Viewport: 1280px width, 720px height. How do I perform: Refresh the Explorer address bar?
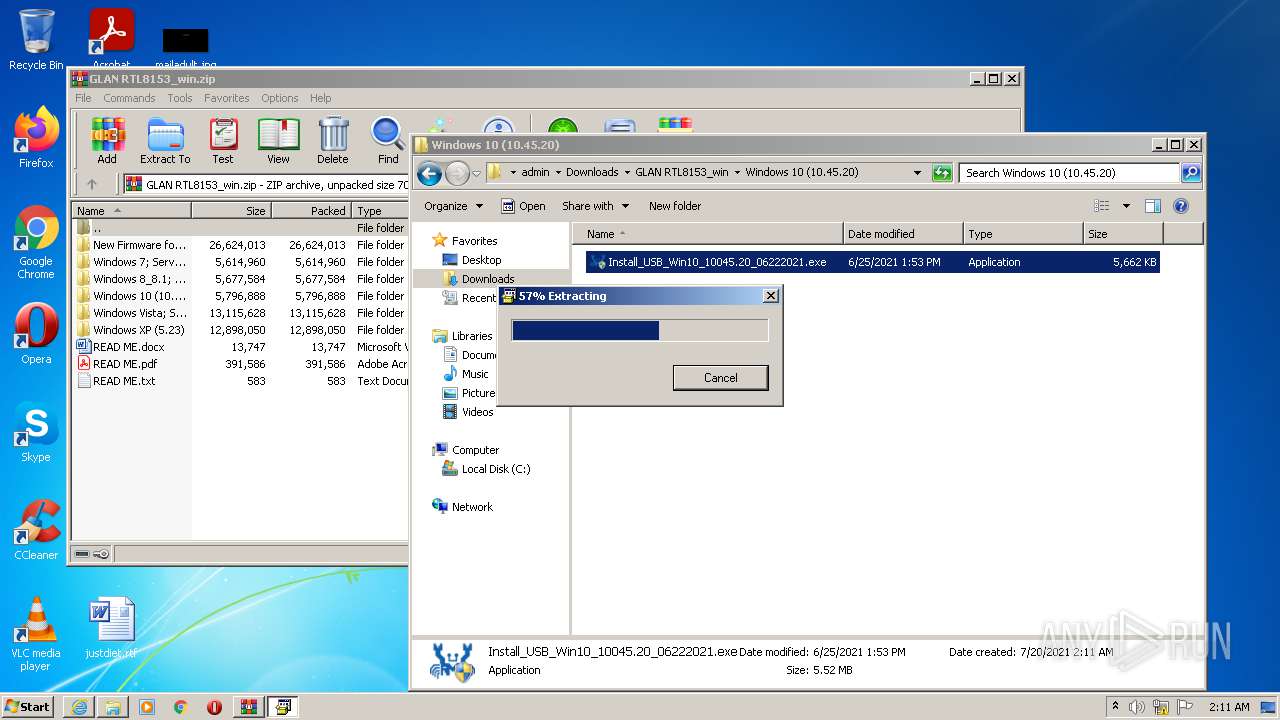point(942,173)
